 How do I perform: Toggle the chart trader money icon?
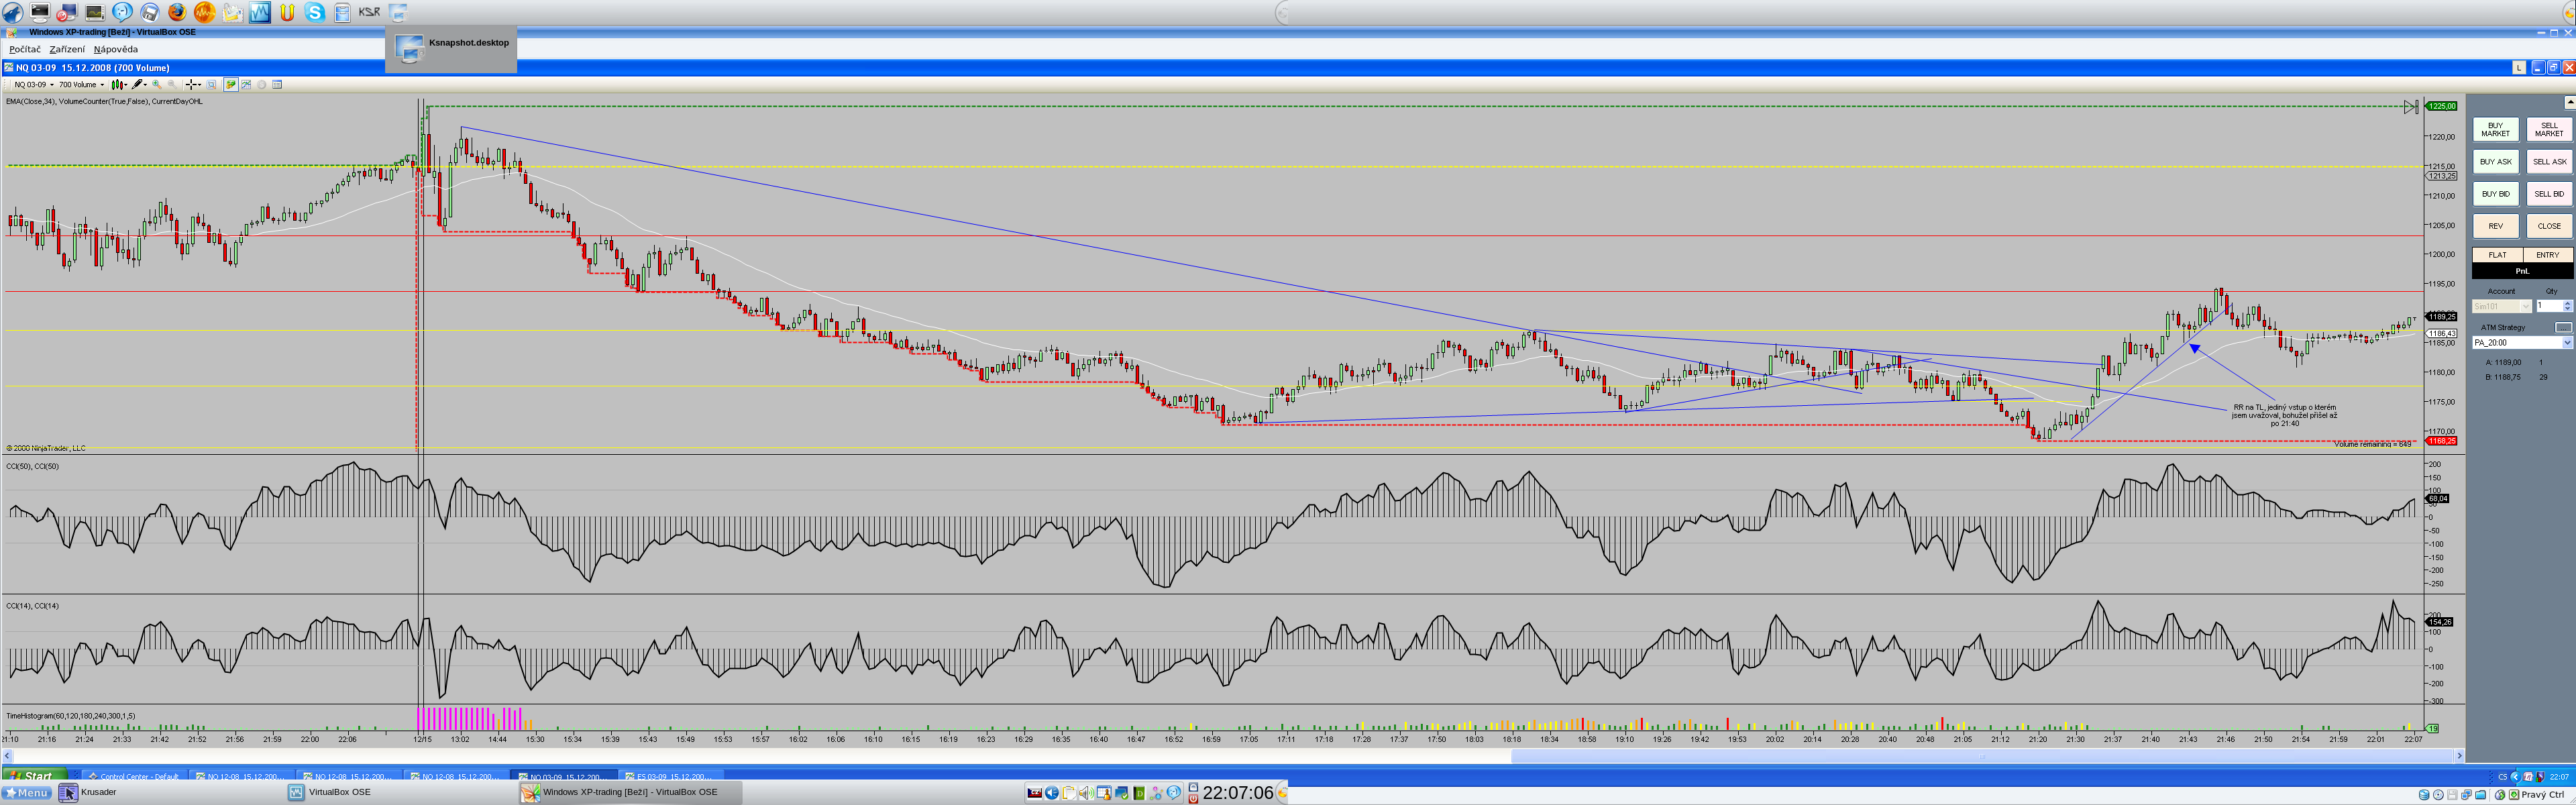[x=231, y=85]
